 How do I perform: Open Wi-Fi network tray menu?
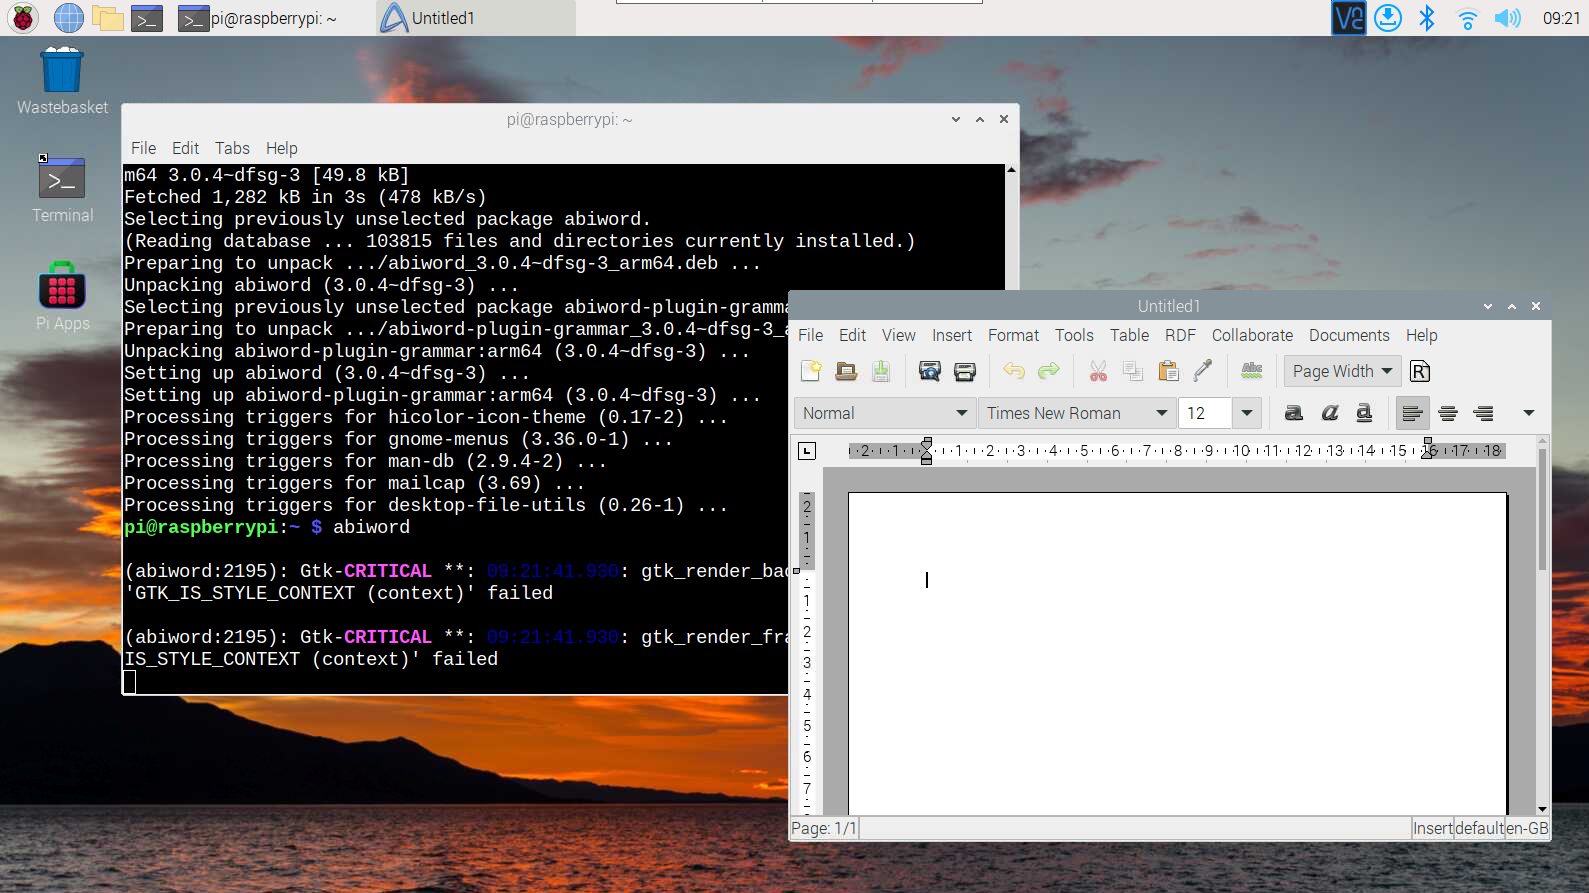point(1467,18)
